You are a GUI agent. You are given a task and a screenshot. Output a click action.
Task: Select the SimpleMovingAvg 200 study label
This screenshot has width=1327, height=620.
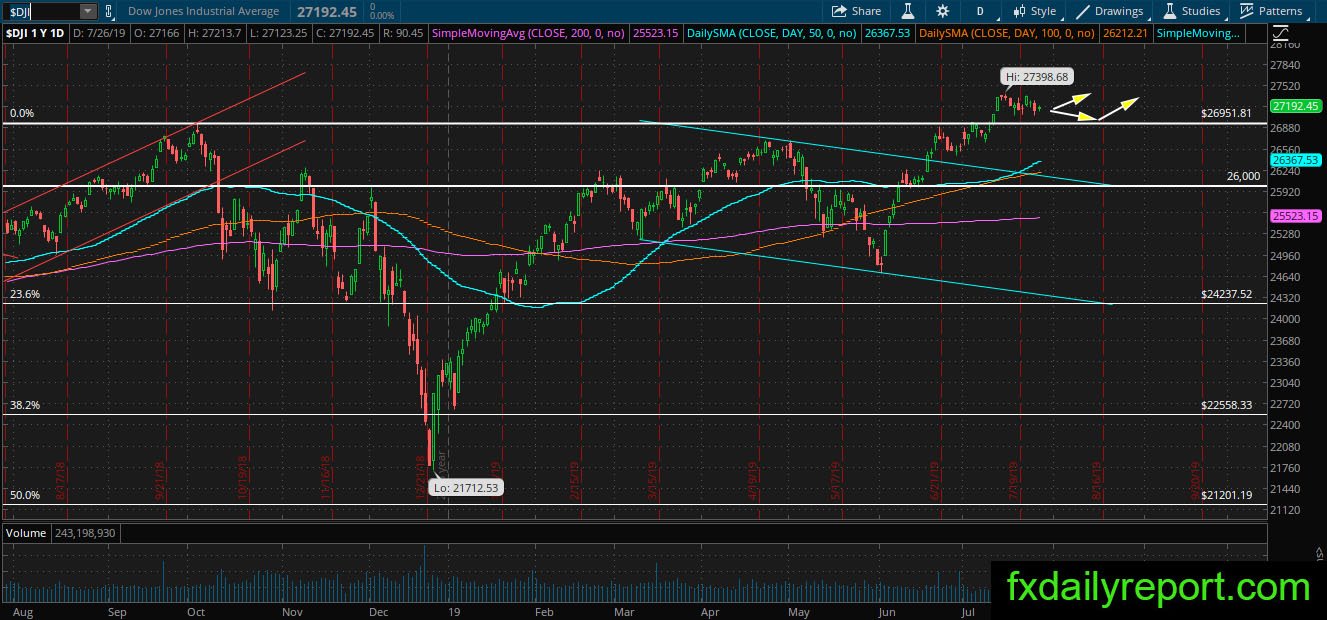click(529, 33)
